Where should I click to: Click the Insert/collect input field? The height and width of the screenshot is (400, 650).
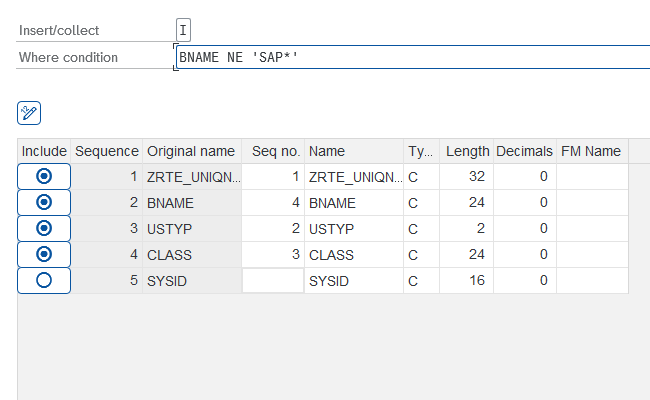coord(183,31)
